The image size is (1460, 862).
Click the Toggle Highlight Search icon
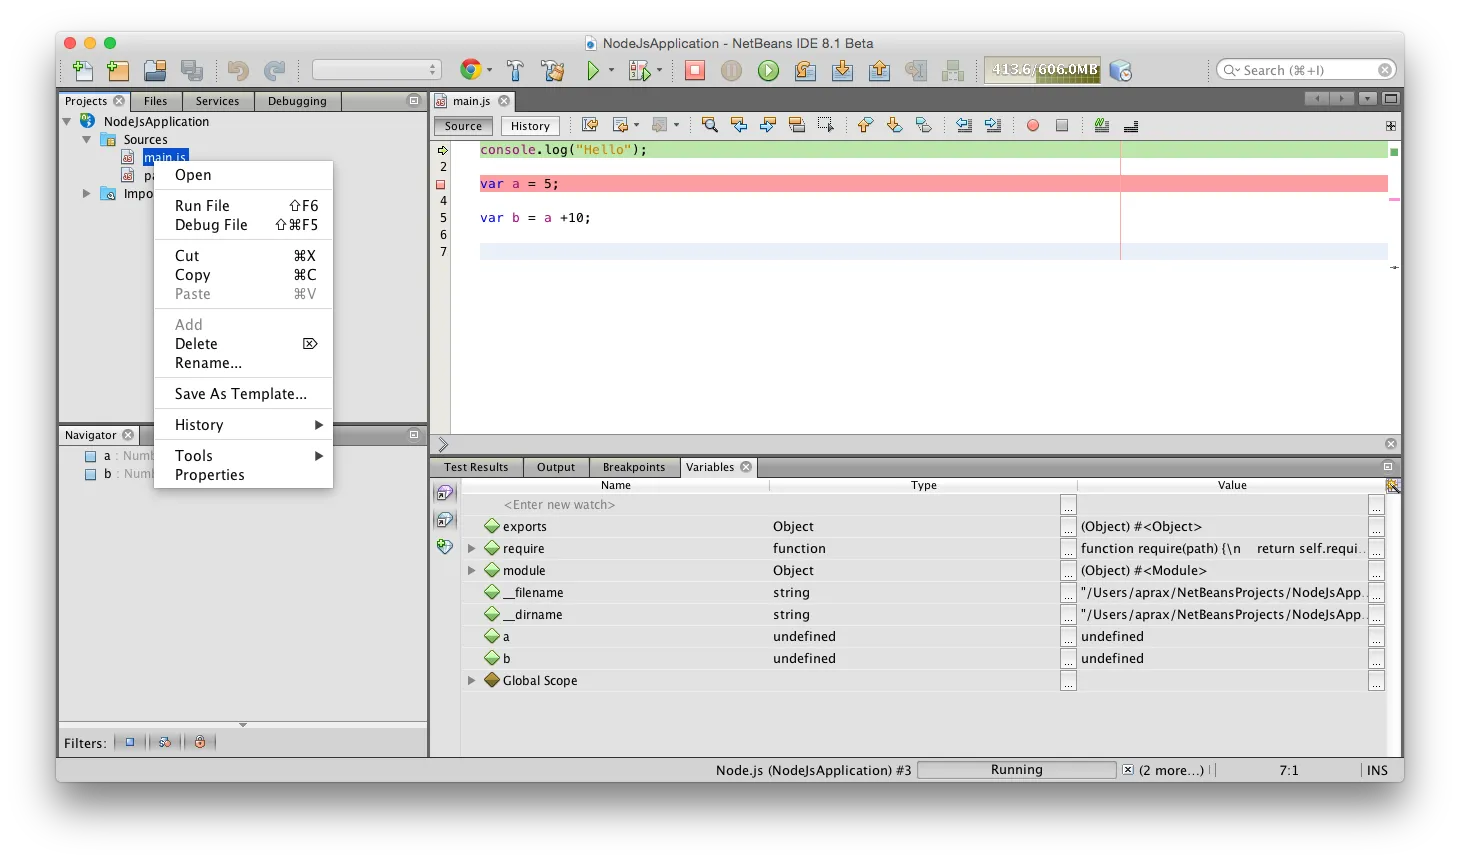797,125
